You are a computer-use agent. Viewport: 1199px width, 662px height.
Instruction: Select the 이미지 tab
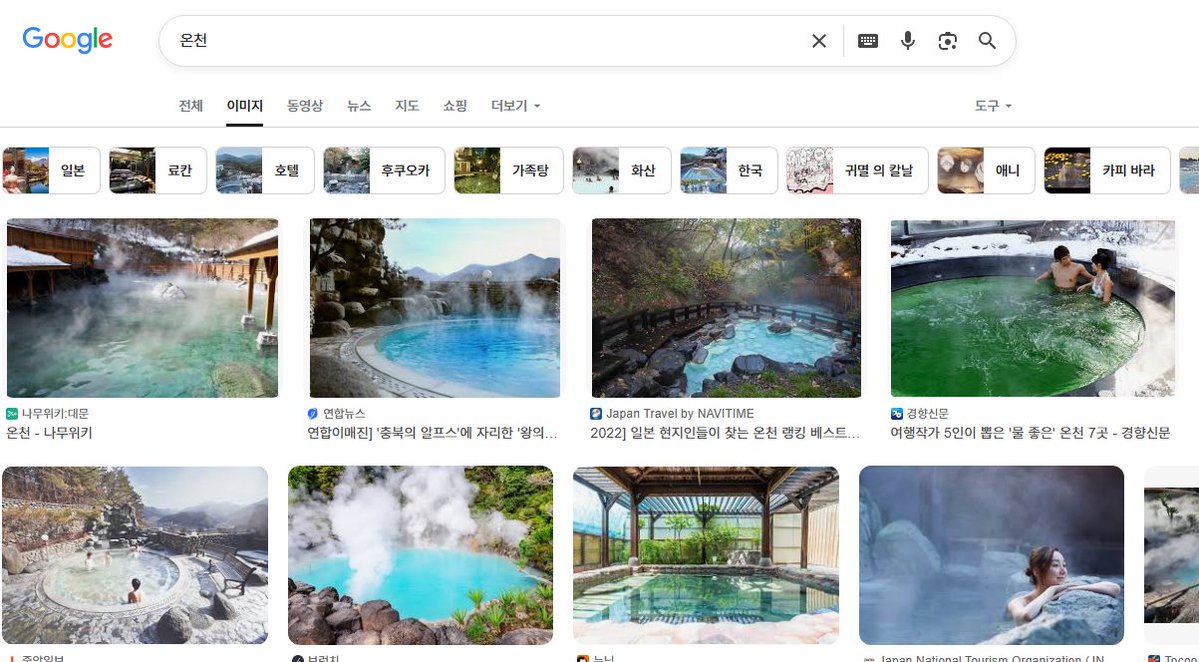tap(245, 105)
